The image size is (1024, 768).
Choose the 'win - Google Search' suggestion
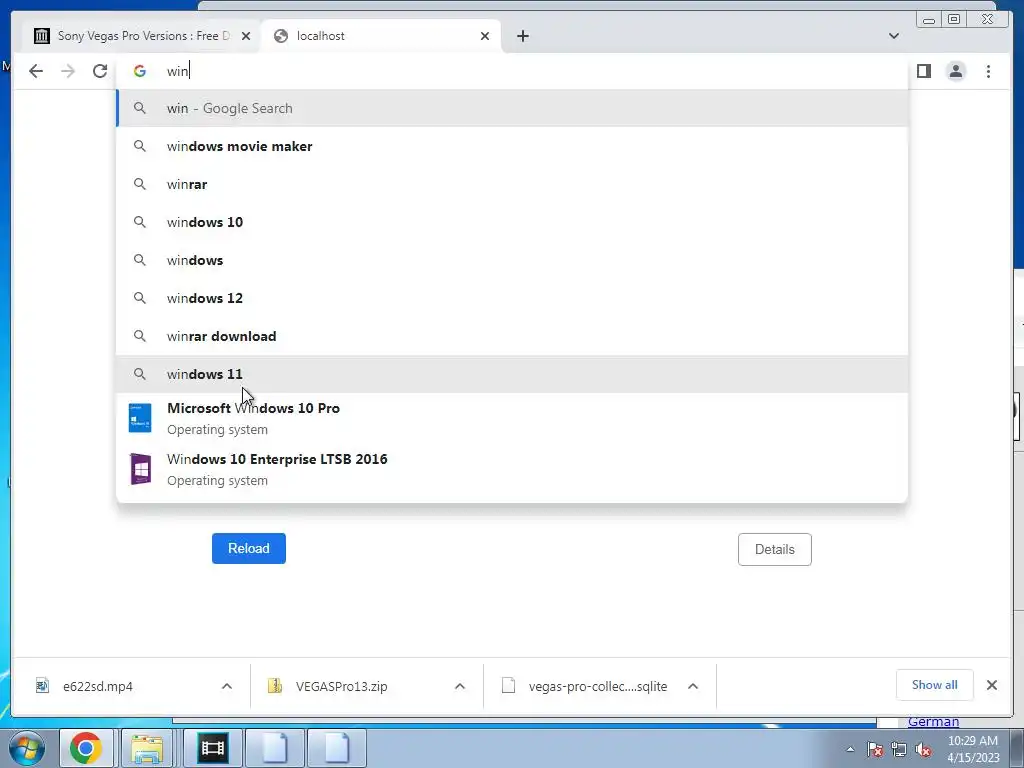512,108
